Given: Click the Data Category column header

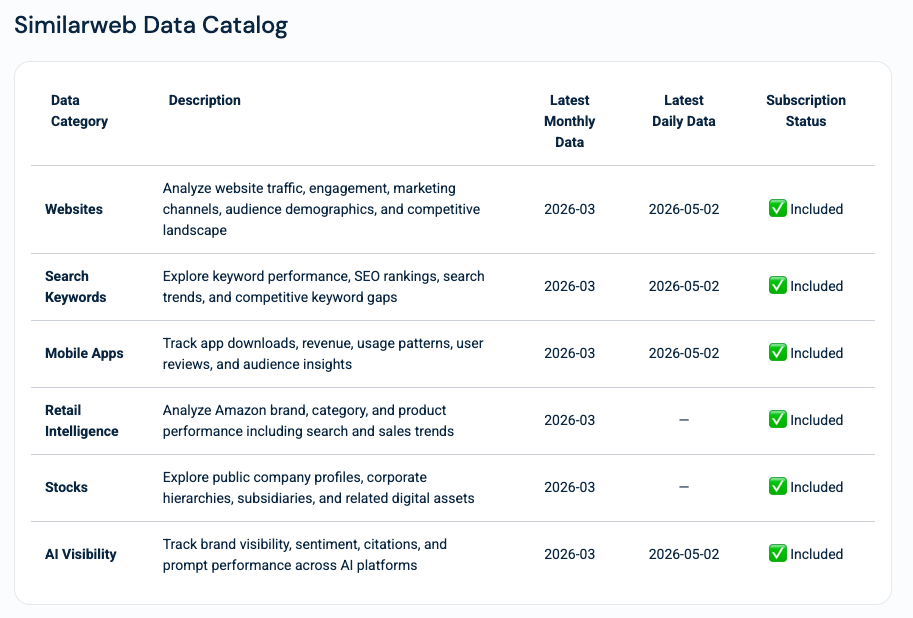Looking at the screenshot, I should click(x=79, y=111).
